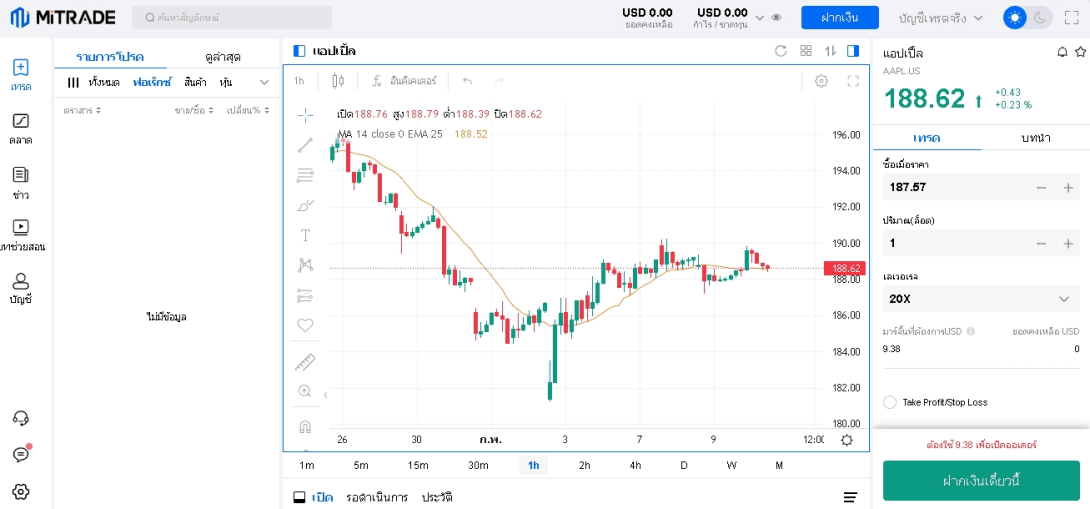Open the 20X leverage dropdown
This screenshot has height=509, width=1090.
(981, 298)
